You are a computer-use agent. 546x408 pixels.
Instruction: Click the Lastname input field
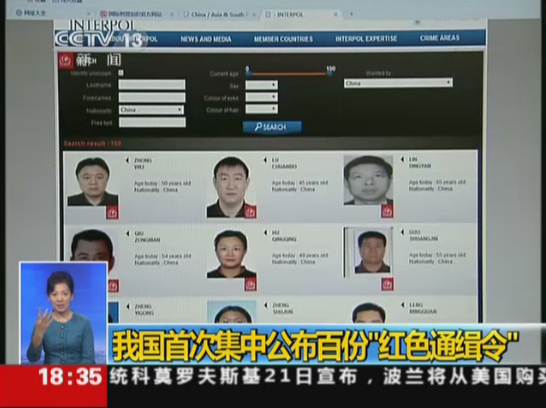coord(152,85)
